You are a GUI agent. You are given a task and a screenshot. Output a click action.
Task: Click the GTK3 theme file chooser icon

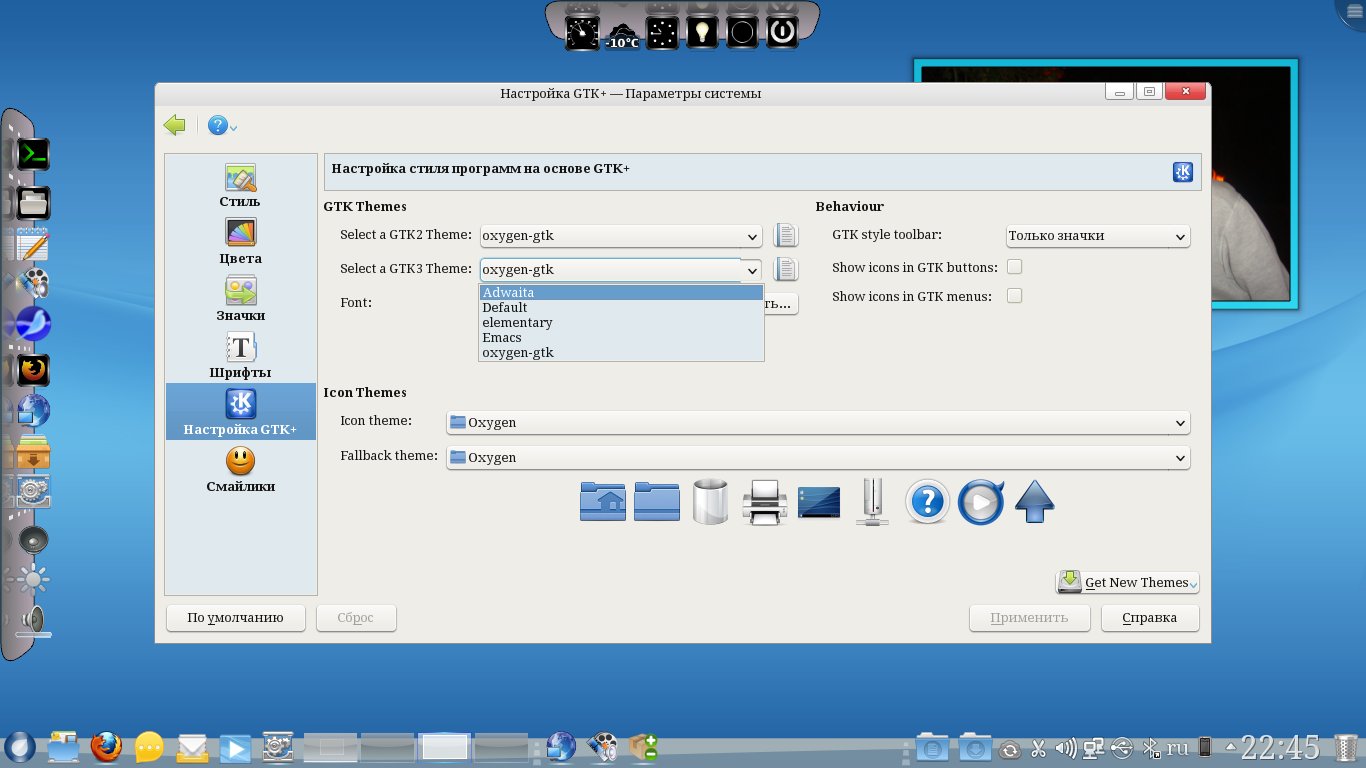[786, 269]
